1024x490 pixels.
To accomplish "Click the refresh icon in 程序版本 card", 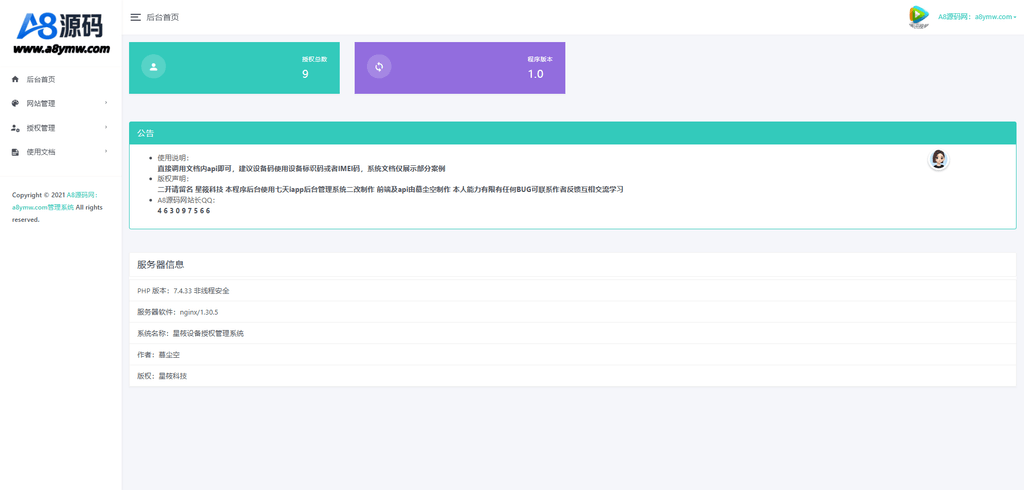I will [379, 67].
